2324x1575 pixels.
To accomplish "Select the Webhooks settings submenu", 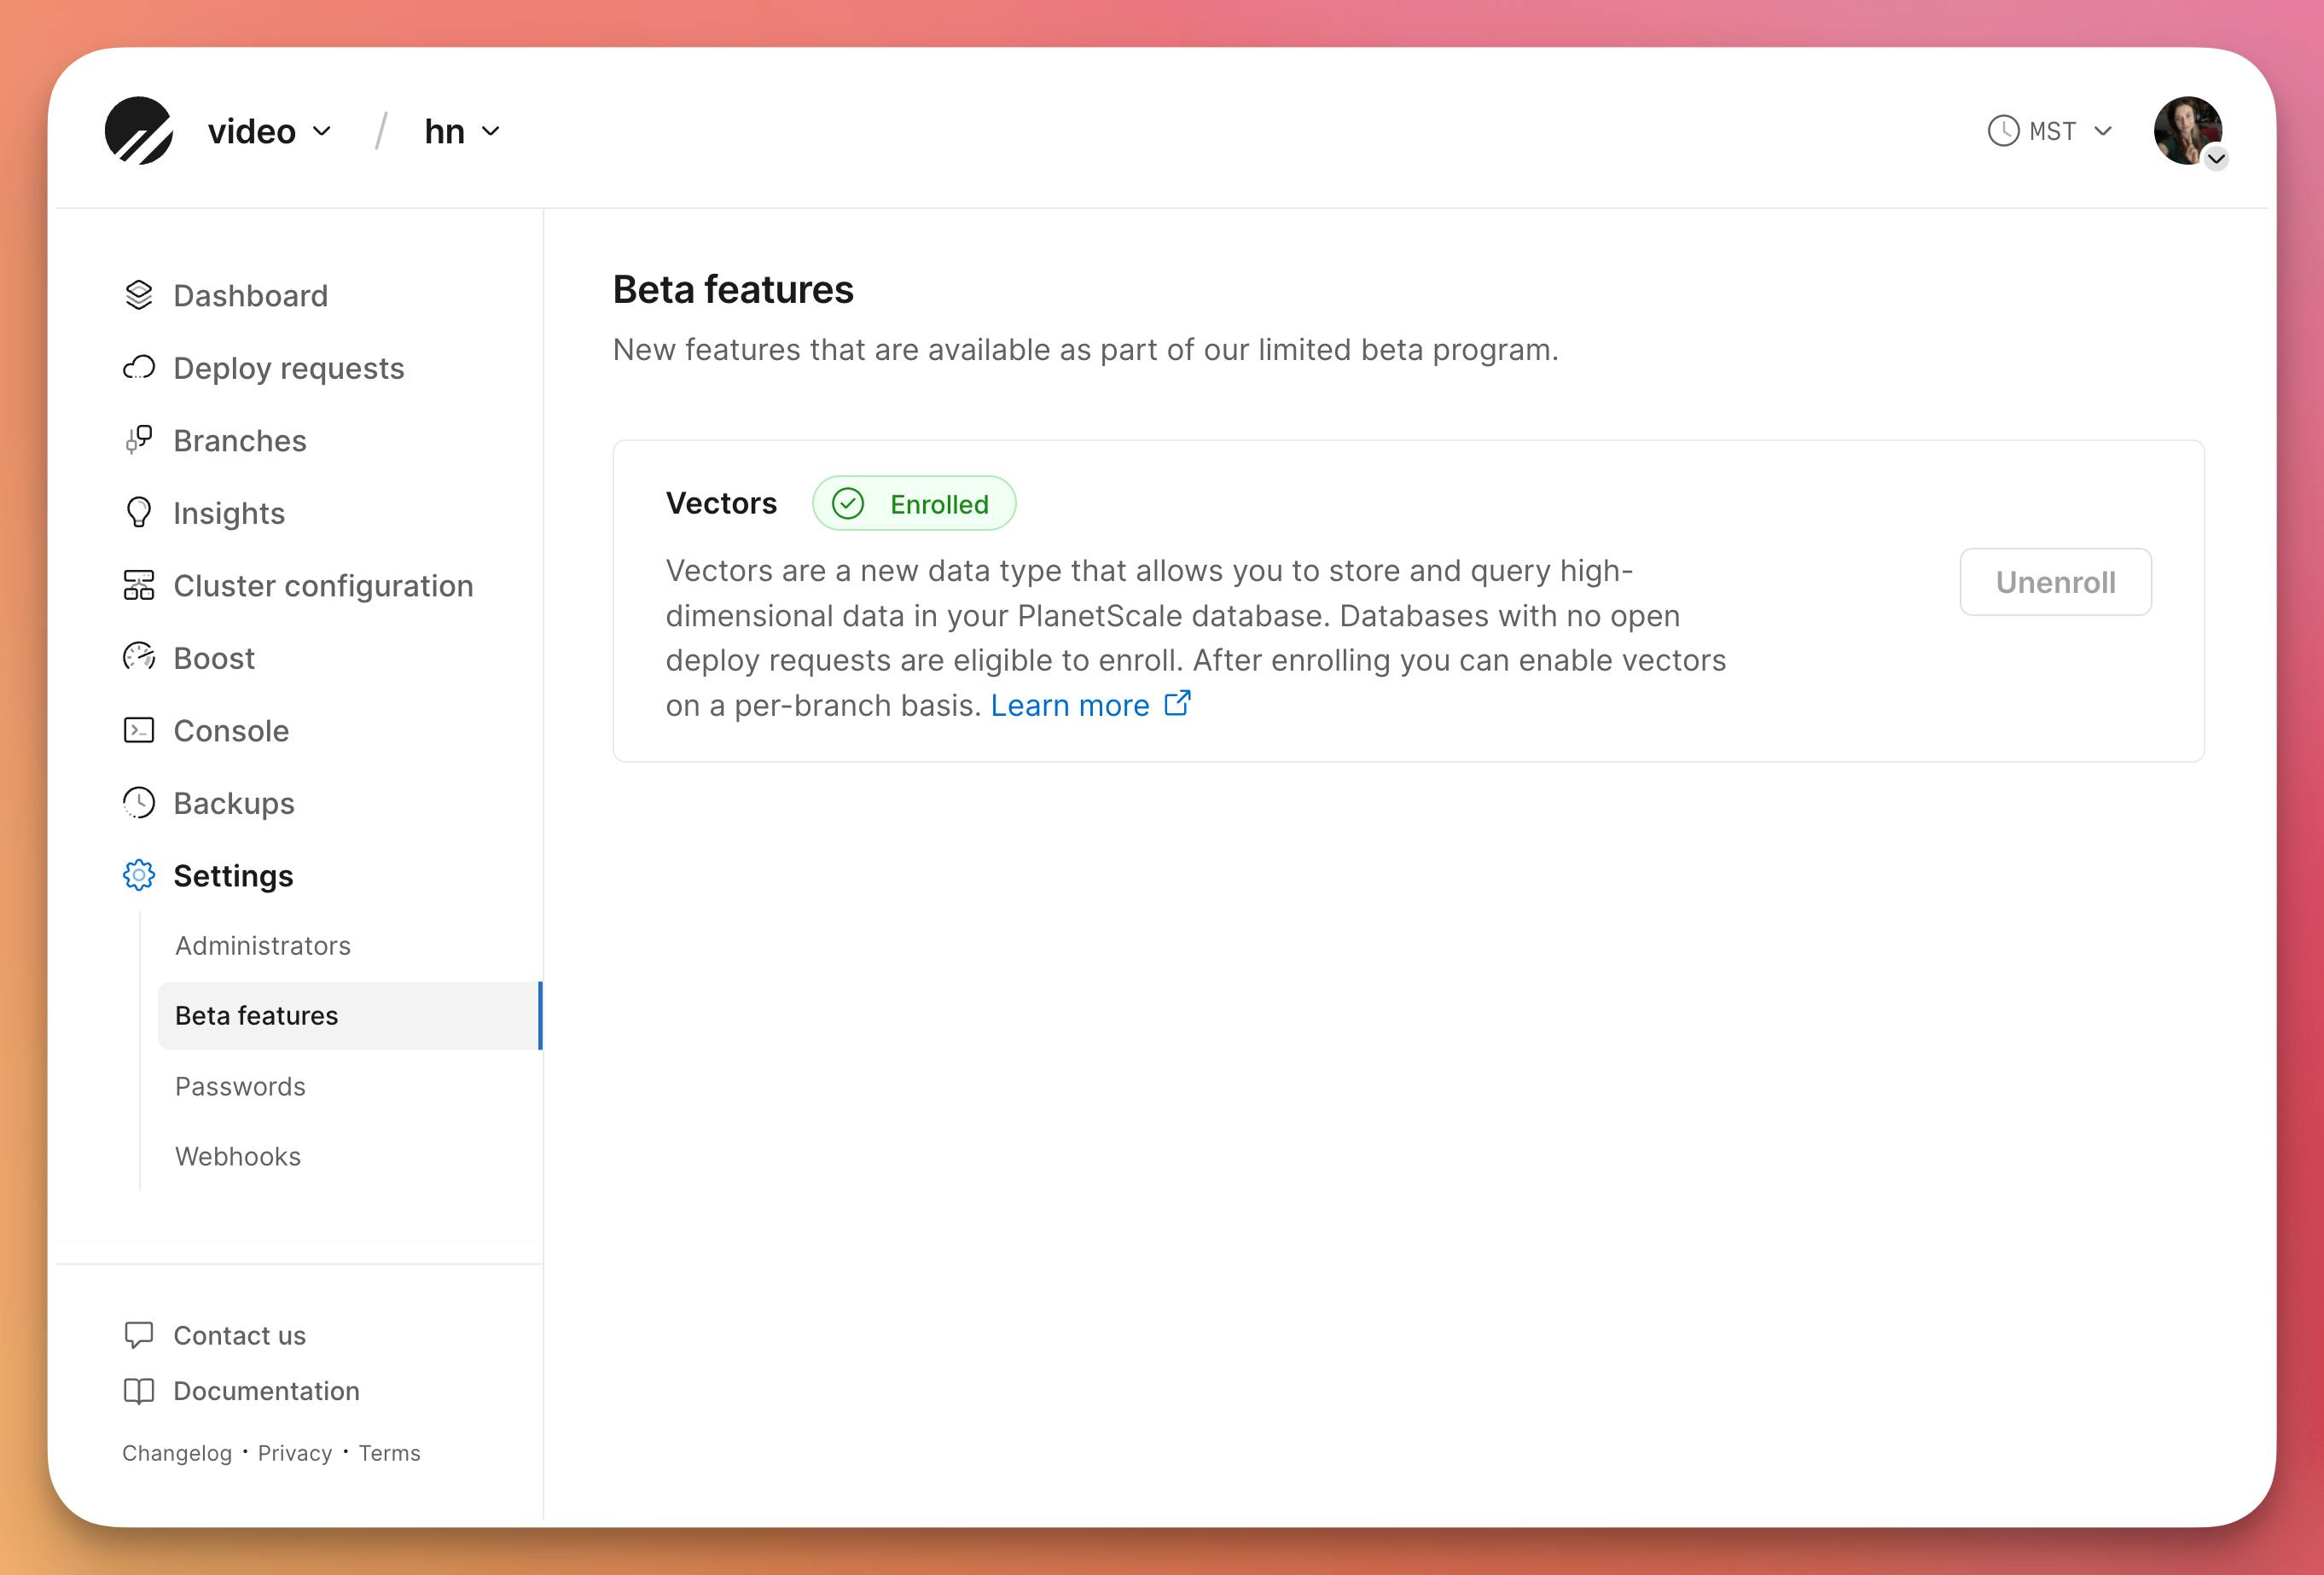I will (235, 1155).
